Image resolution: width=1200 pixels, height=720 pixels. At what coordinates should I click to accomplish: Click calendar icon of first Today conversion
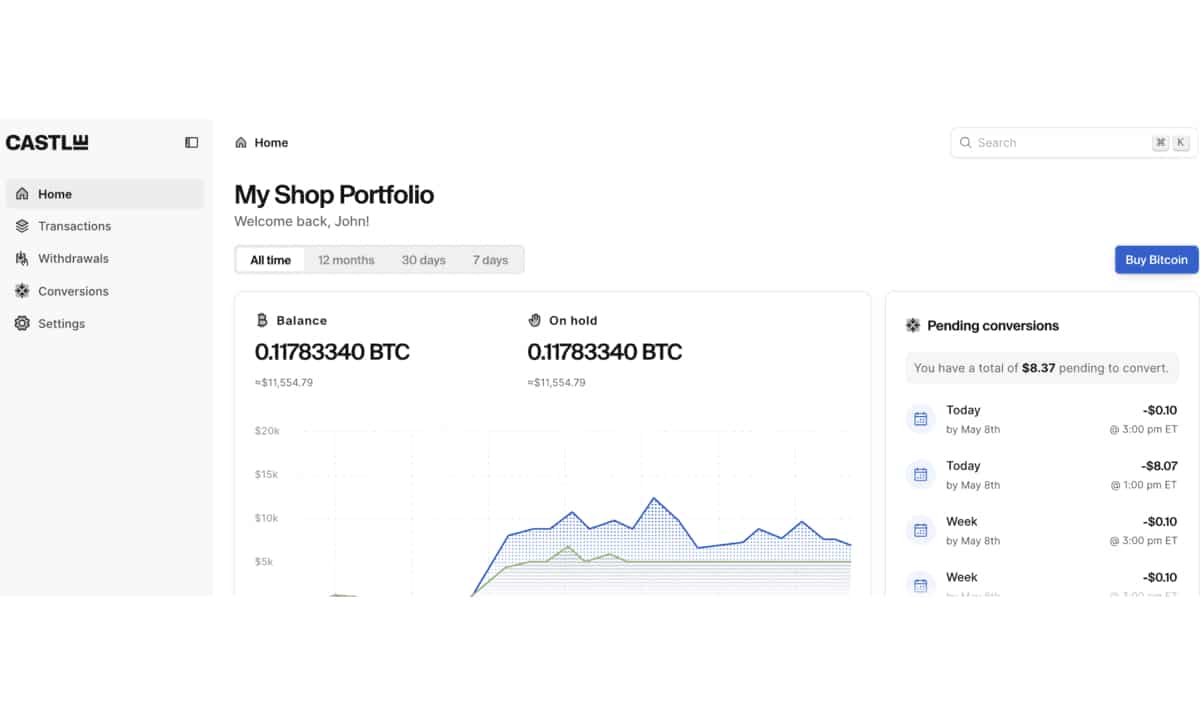tap(920, 419)
